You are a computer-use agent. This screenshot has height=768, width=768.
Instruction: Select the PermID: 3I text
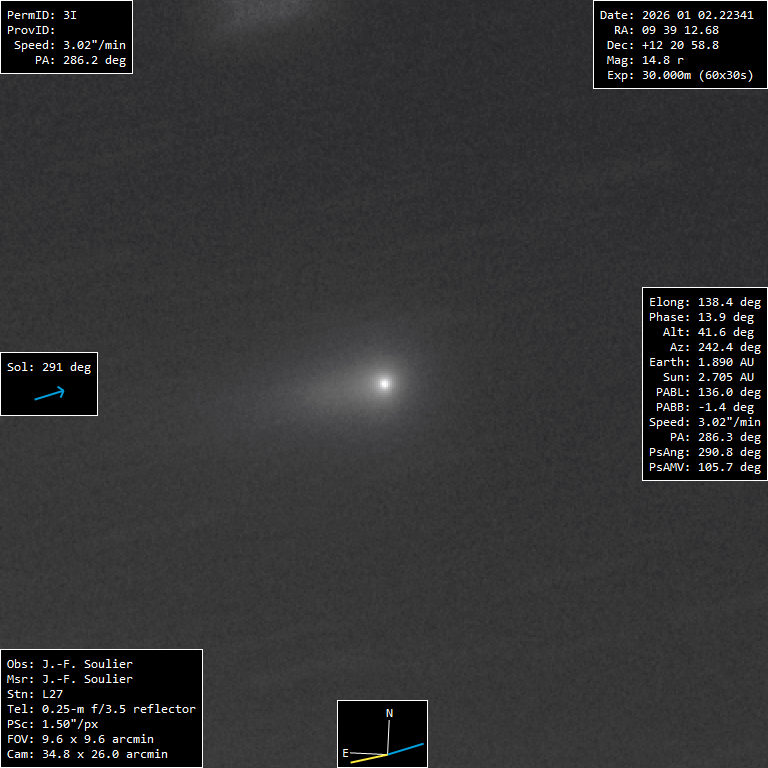(41, 15)
